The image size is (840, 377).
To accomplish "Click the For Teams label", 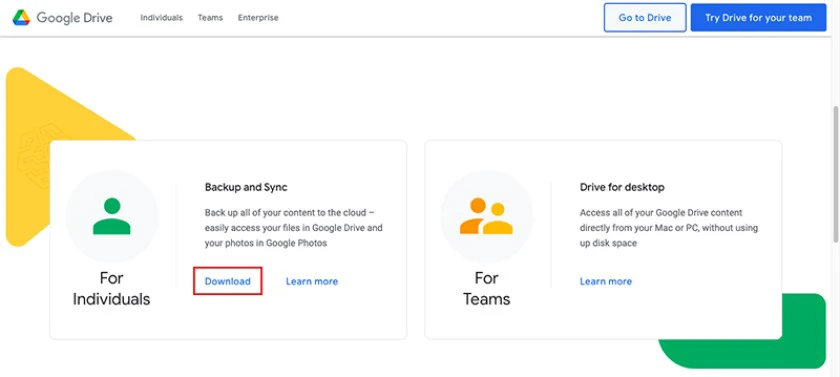I will click(486, 288).
